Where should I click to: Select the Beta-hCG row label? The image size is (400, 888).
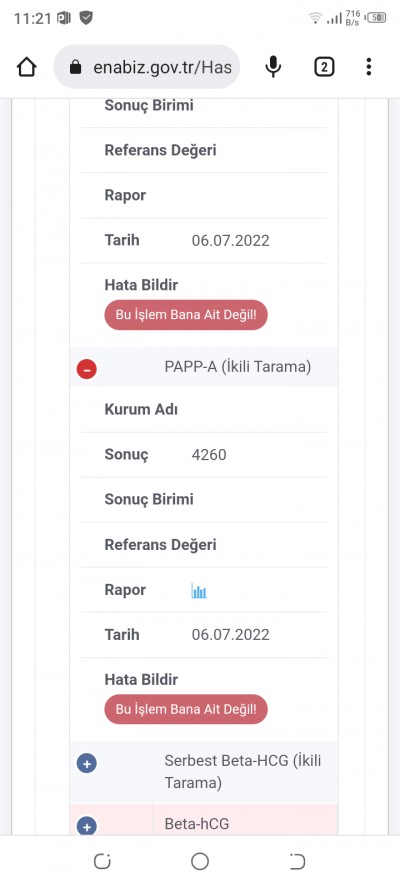[x=197, y=824]
